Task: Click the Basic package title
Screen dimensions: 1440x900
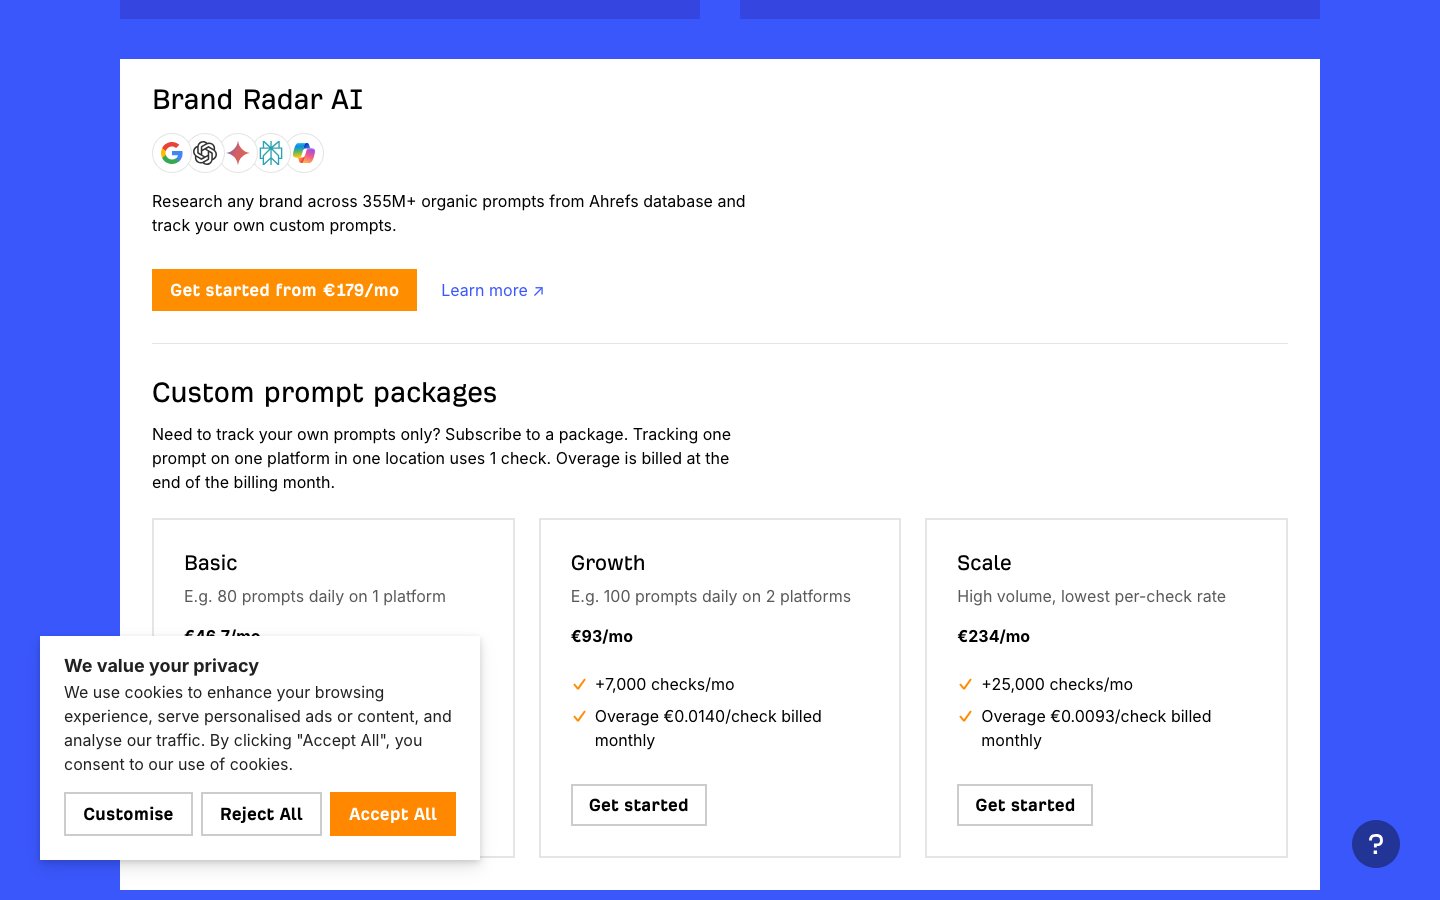Action: tap(210, 563)
